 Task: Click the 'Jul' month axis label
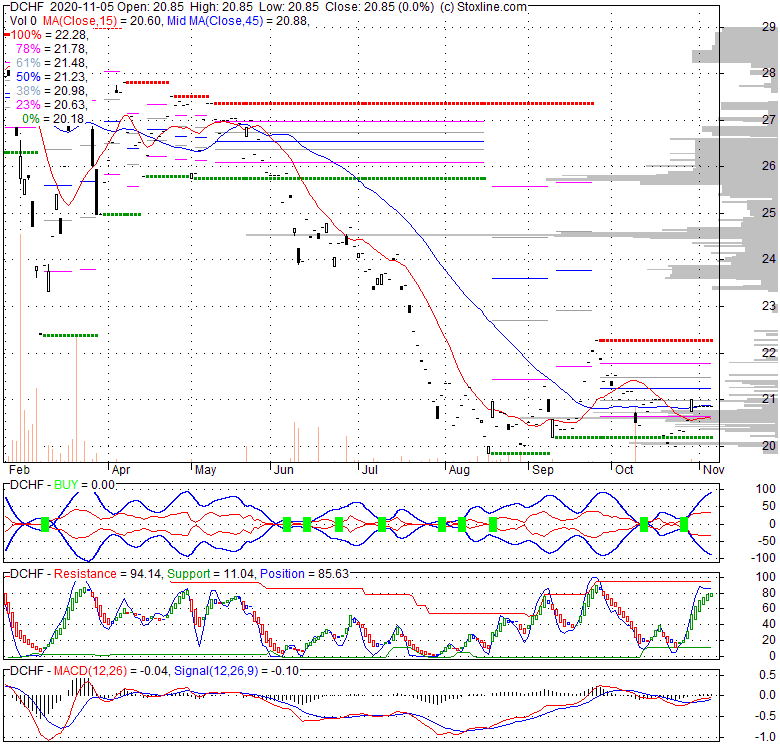[370, 470]
